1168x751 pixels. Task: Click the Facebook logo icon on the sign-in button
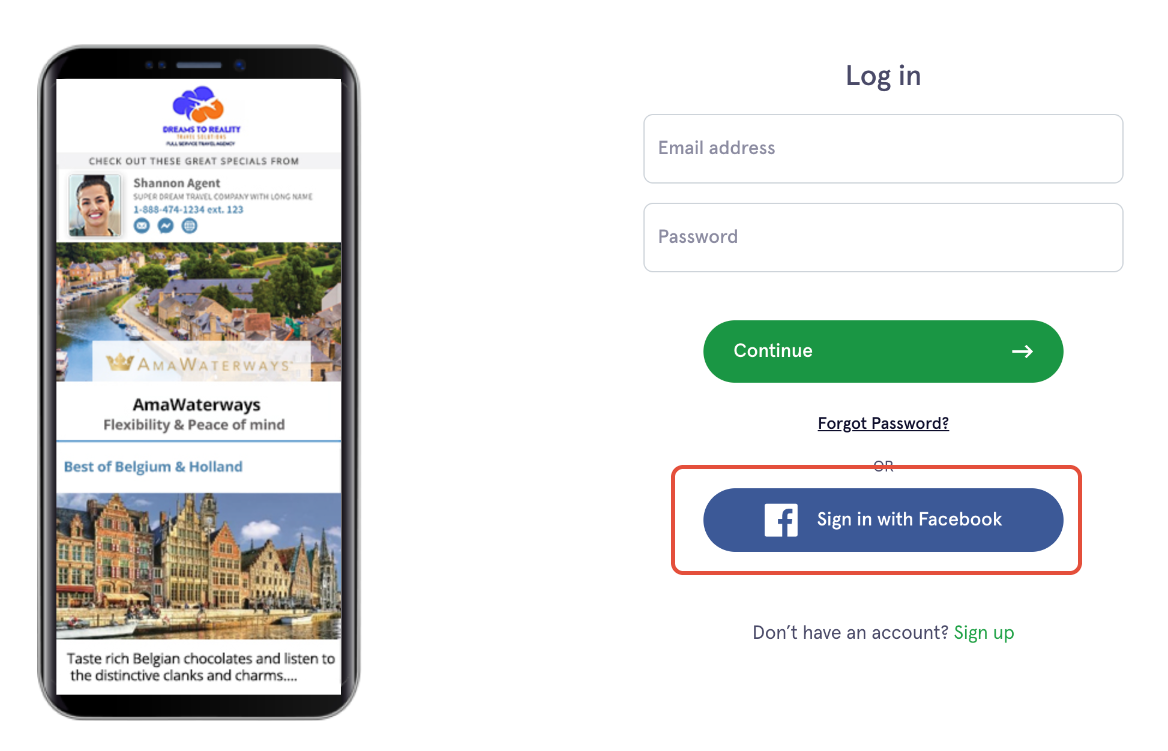pos(781,520)
